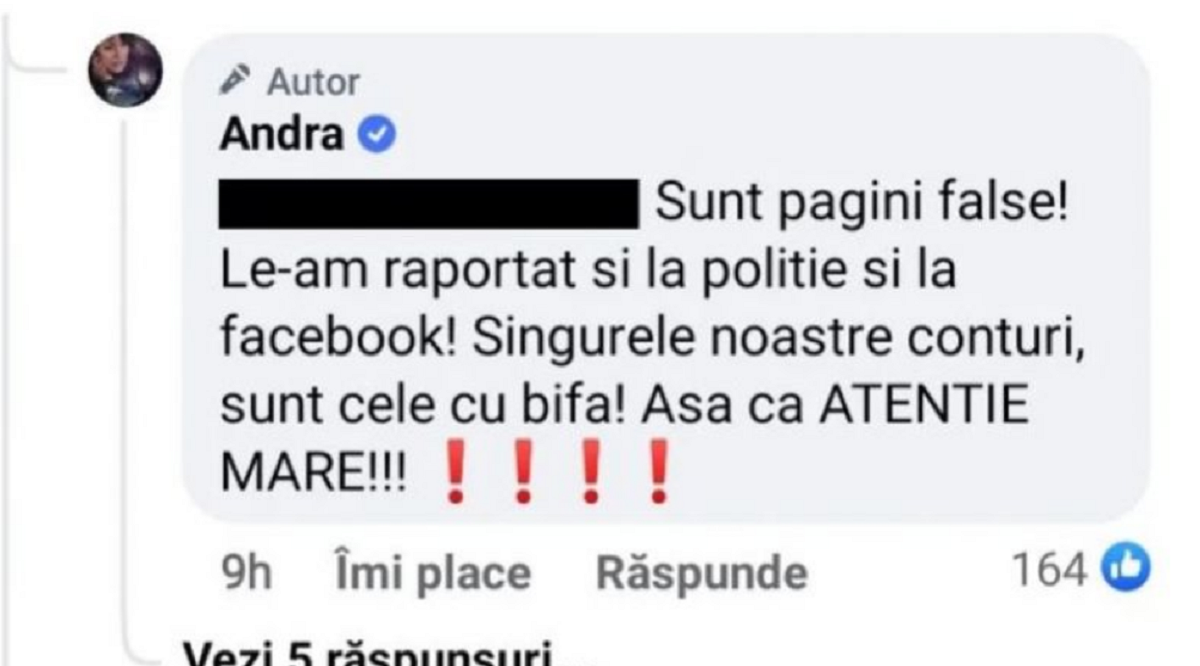Click the text "Sunt pagini false!"
This screenshot has width=1200, height=666.
click(x=861, y=208)
